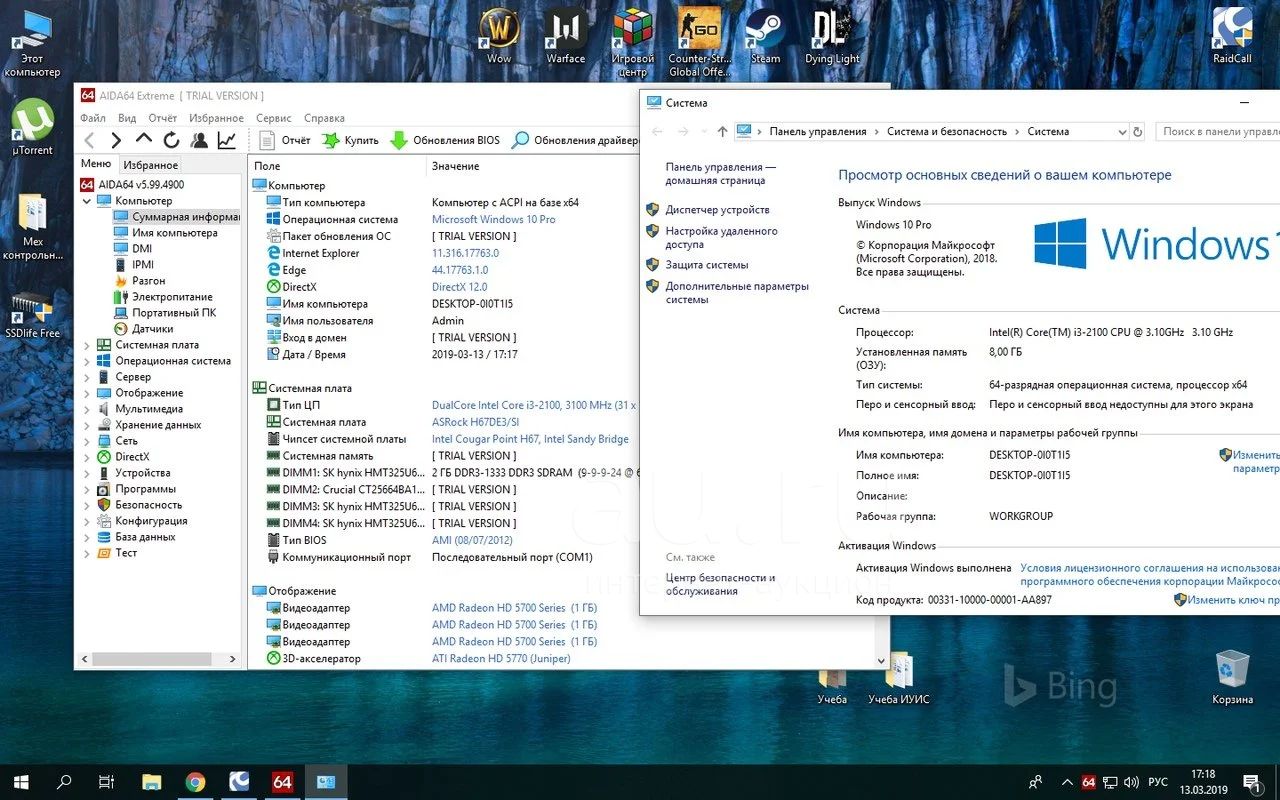This screenshot has width=1280, height=800.
Task: Open Справка menu in AIDA64
Action: [324, 118]
